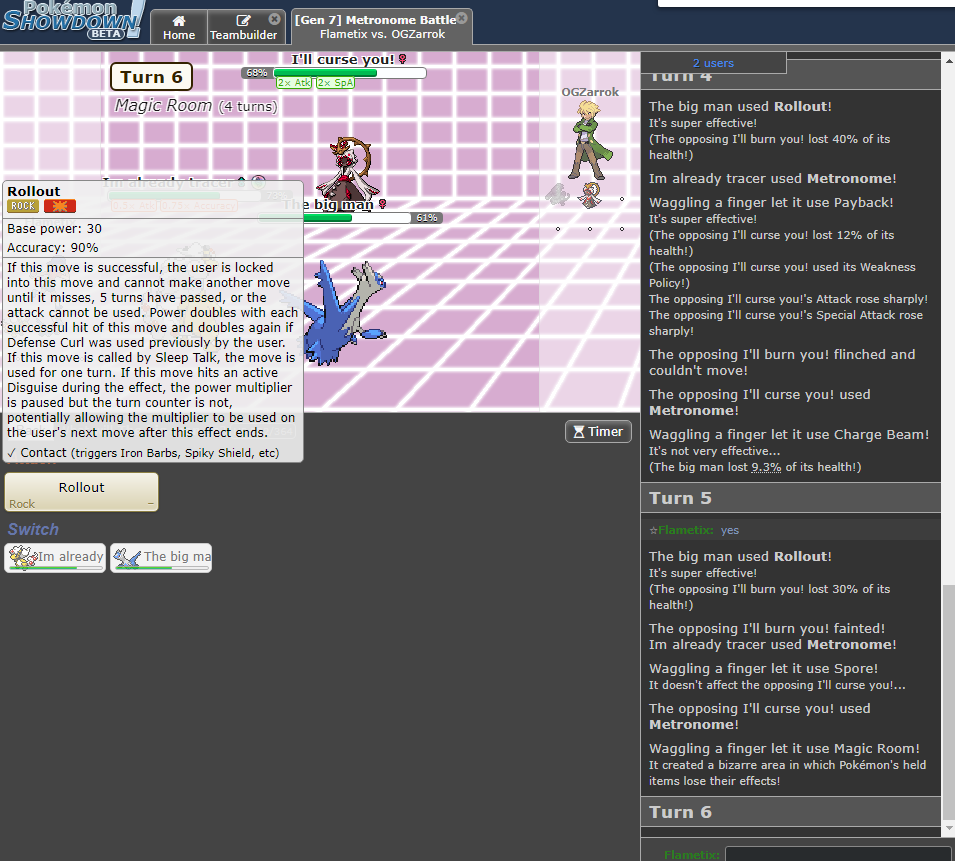The width and height of the screenshot is (955, 861).
Task: Click scroll down arrow of battle log
Action: coord(948,828)
